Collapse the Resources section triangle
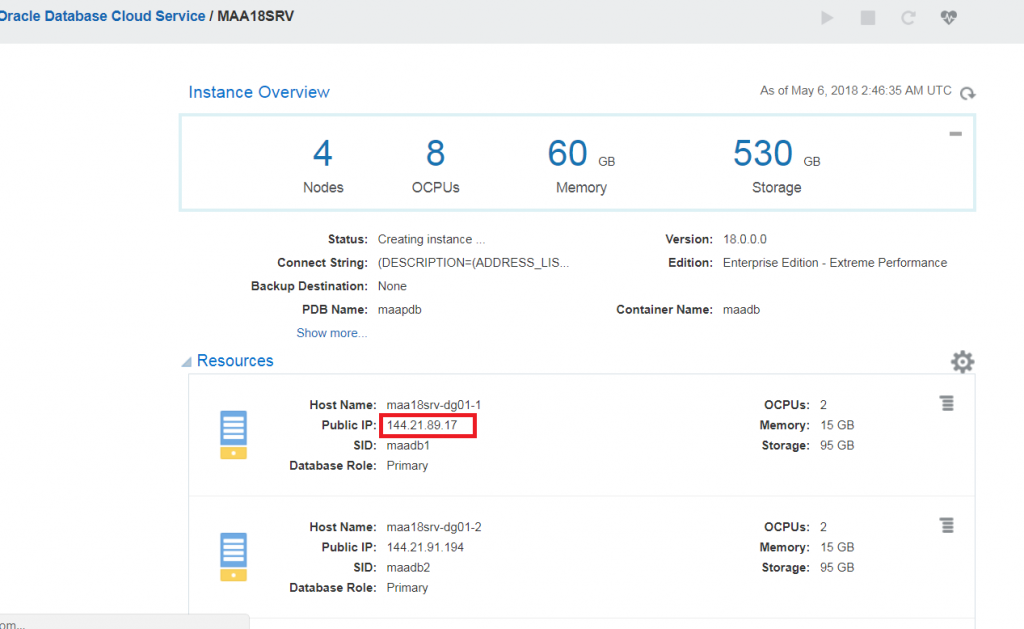1024x629 pixels. click(x=187, y=361)
